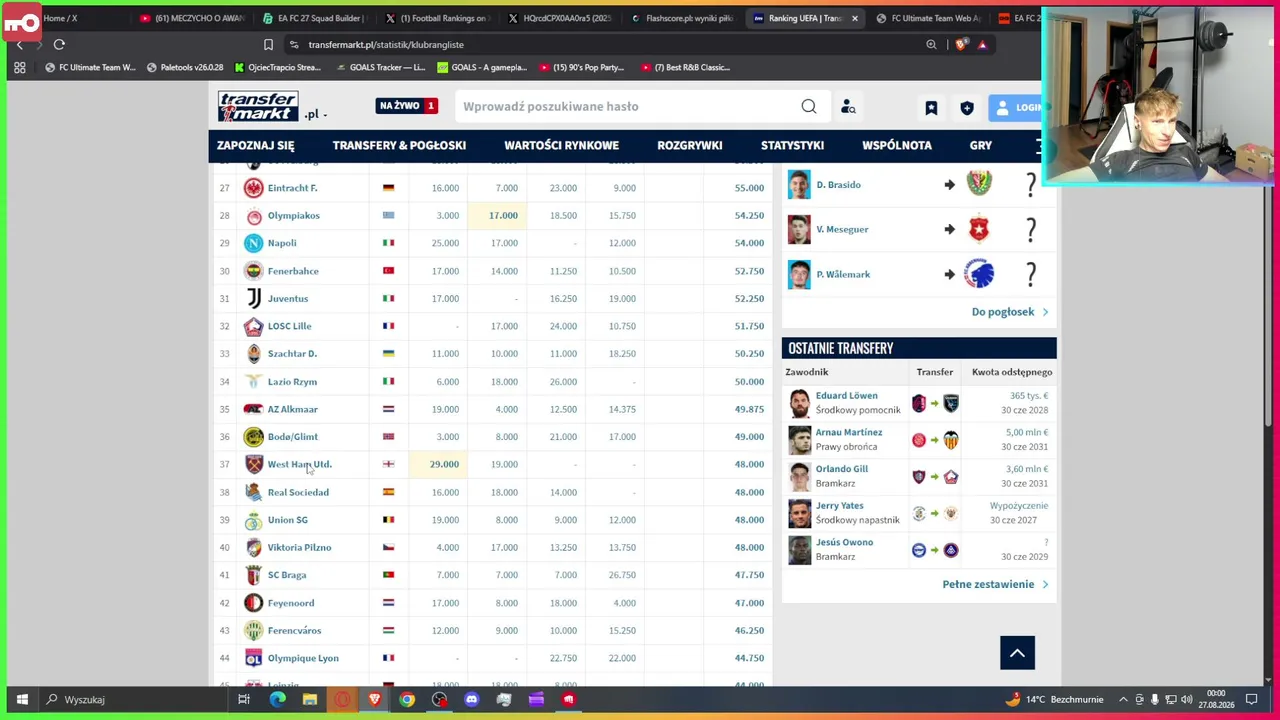Viewport: 1280px width, 720px height.
Task: Open Jerry Yates player link
Action: pos(839,506)
